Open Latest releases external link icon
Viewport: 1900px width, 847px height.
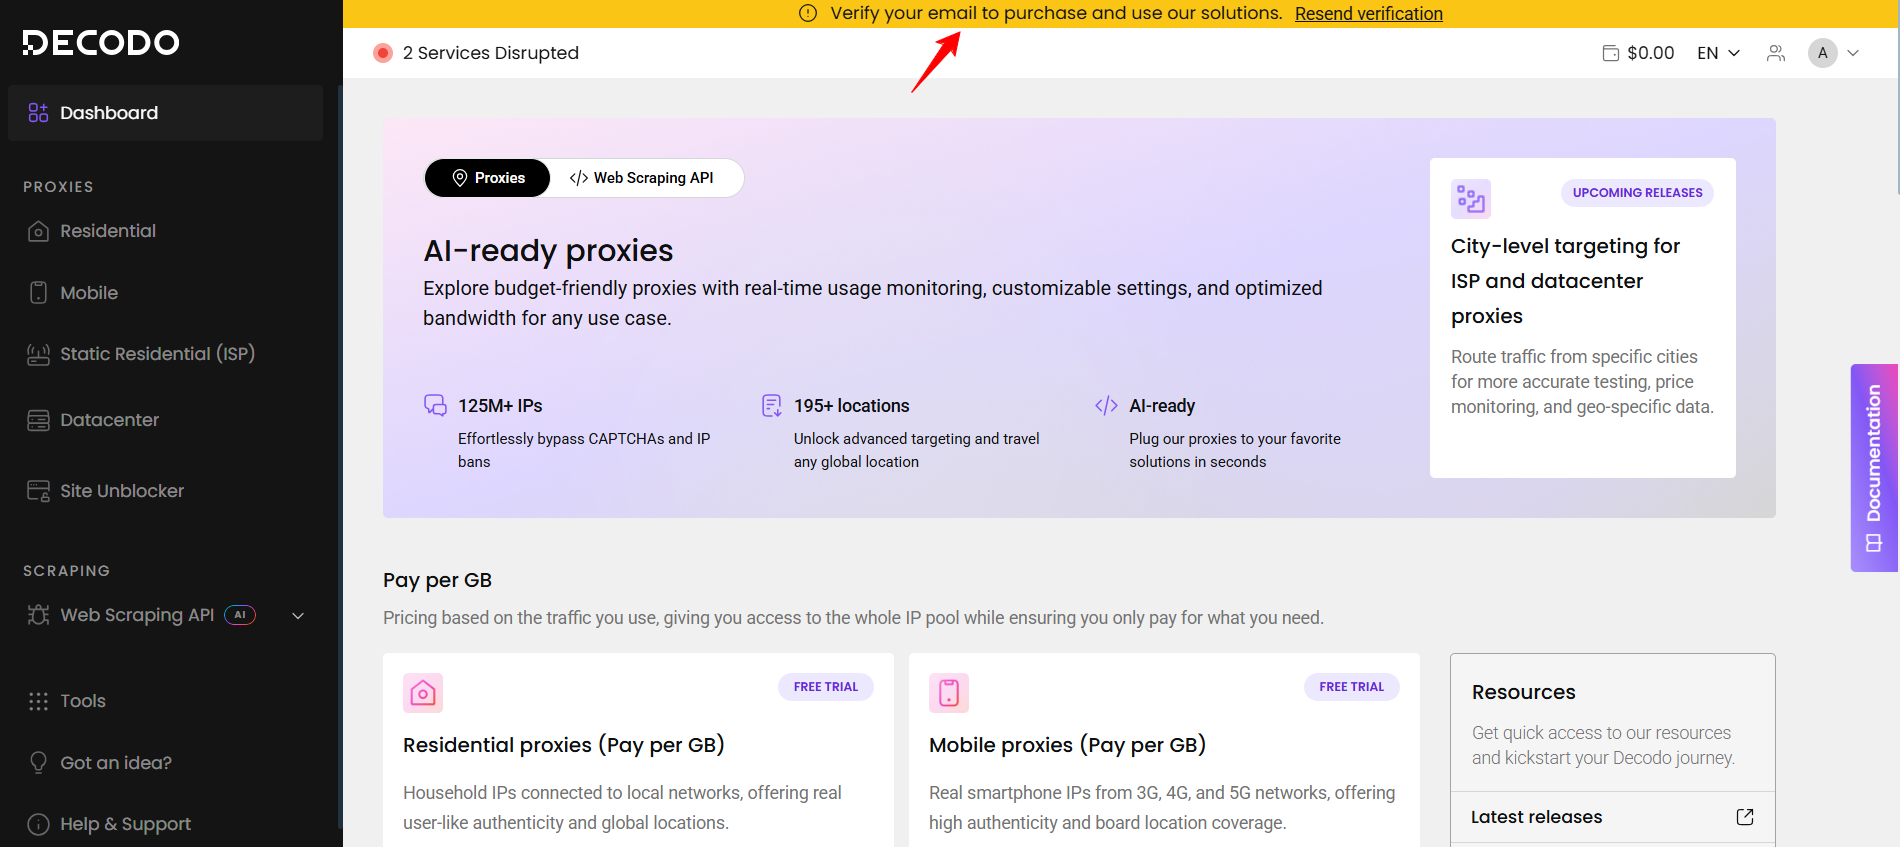(1745, 817)
